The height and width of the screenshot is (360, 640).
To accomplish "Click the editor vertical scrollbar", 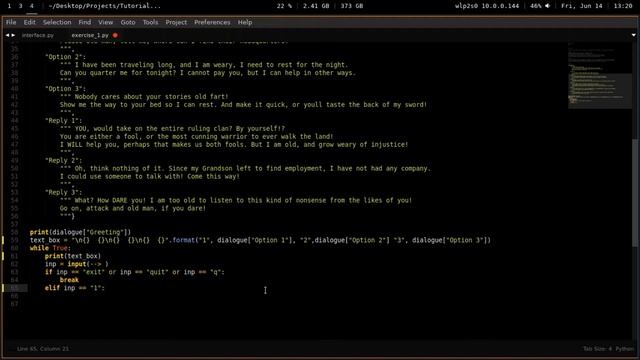I will coord(635,192).
